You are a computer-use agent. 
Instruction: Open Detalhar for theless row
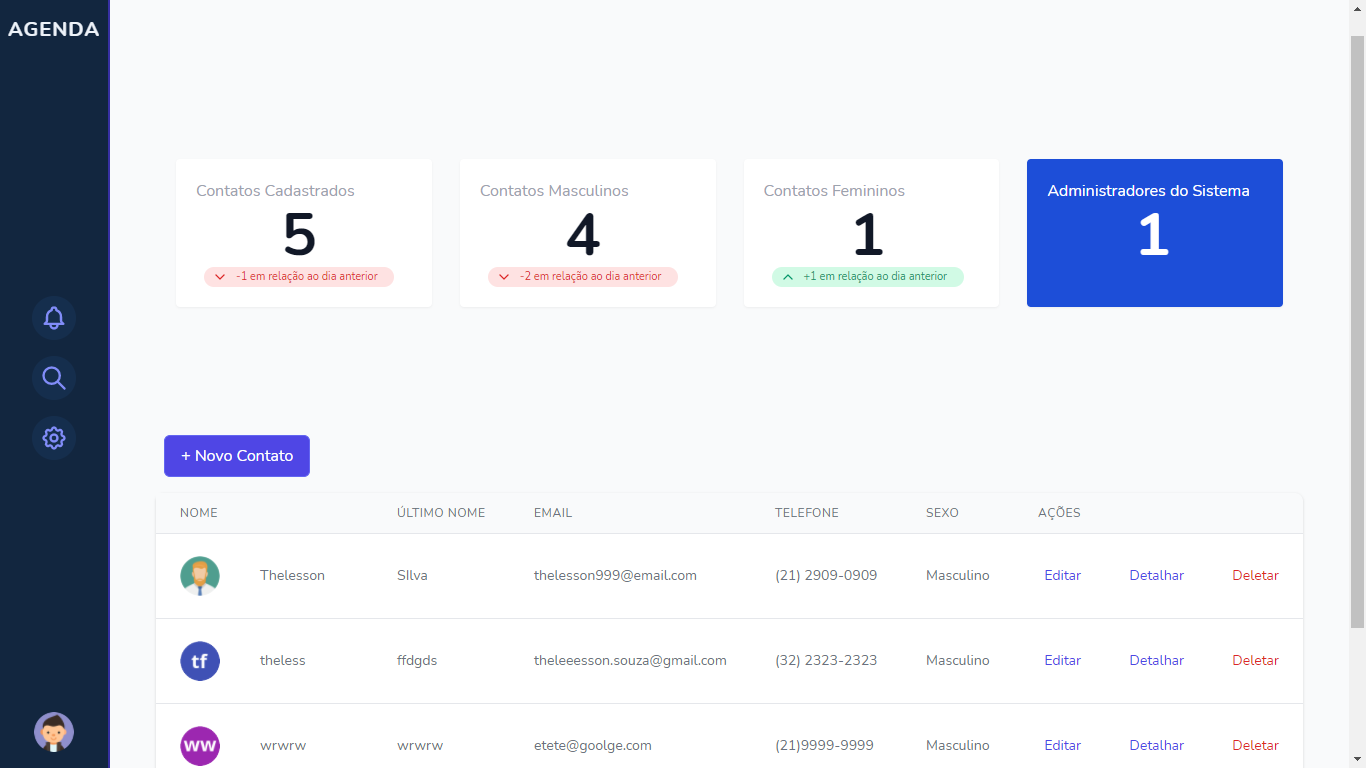pyautogui.click(x=1157, y=661)
